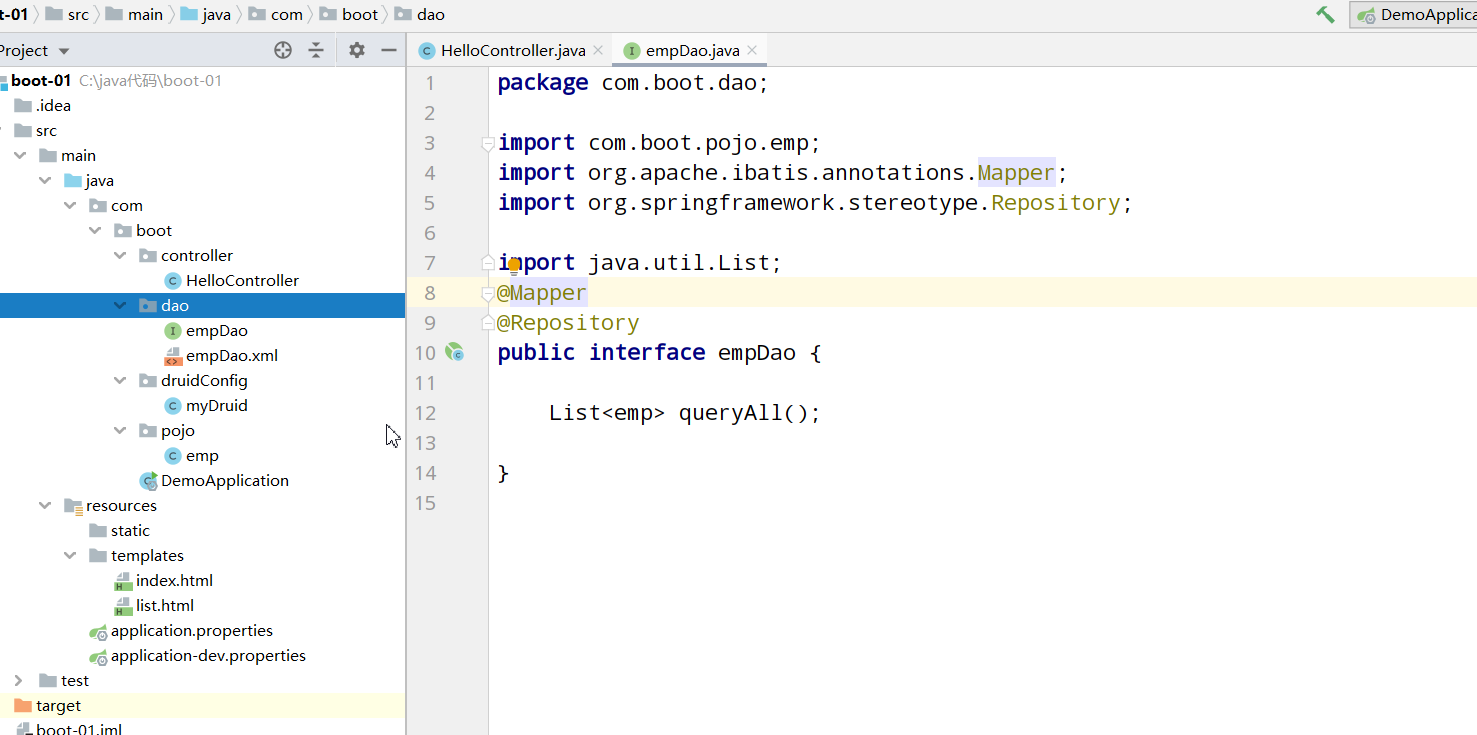
Task: Collapse the resources folder
Action: pyautogui.click(x=45, y=505)
